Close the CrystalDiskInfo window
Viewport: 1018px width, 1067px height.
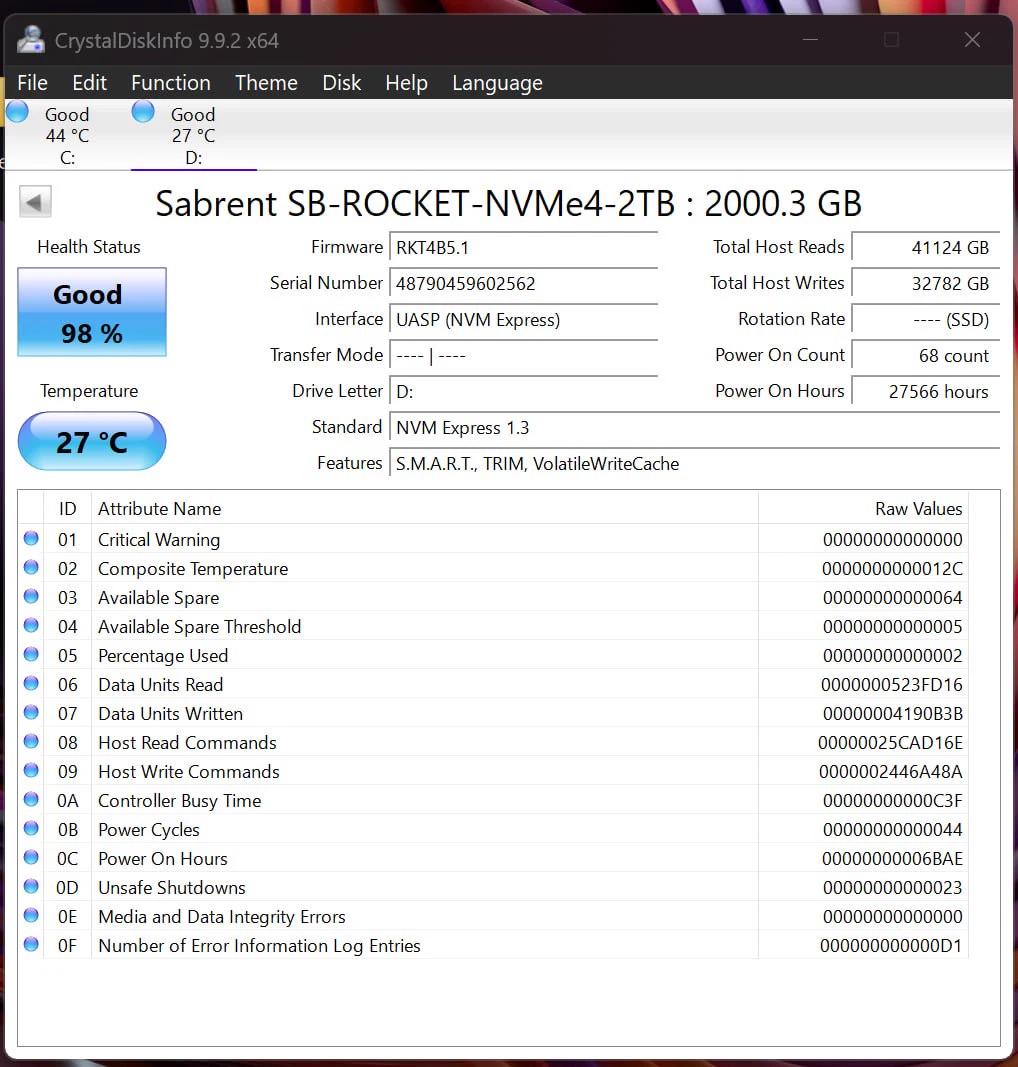(x=972, y=40)
